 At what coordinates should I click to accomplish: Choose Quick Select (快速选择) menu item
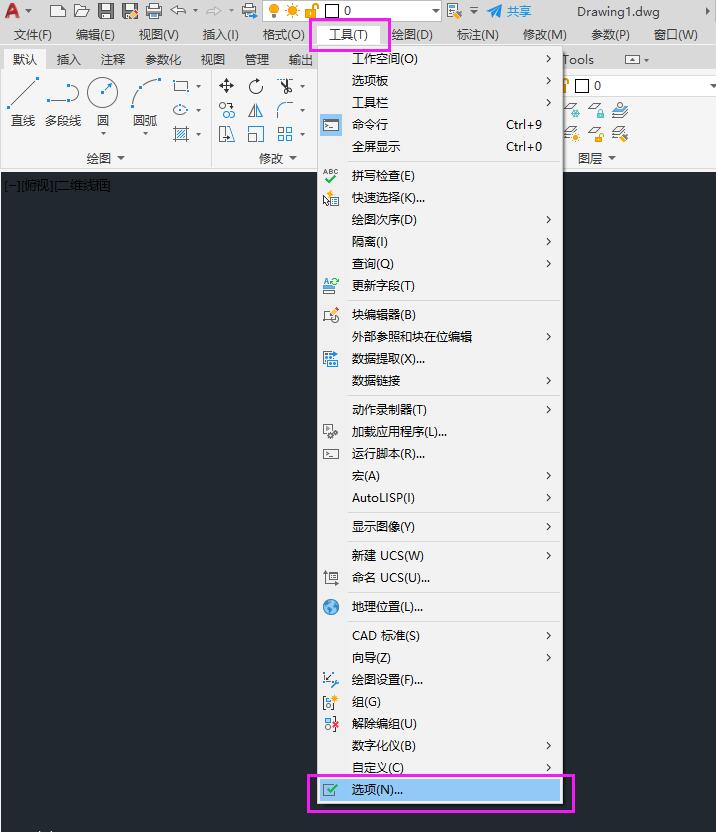tap(439, 198)
